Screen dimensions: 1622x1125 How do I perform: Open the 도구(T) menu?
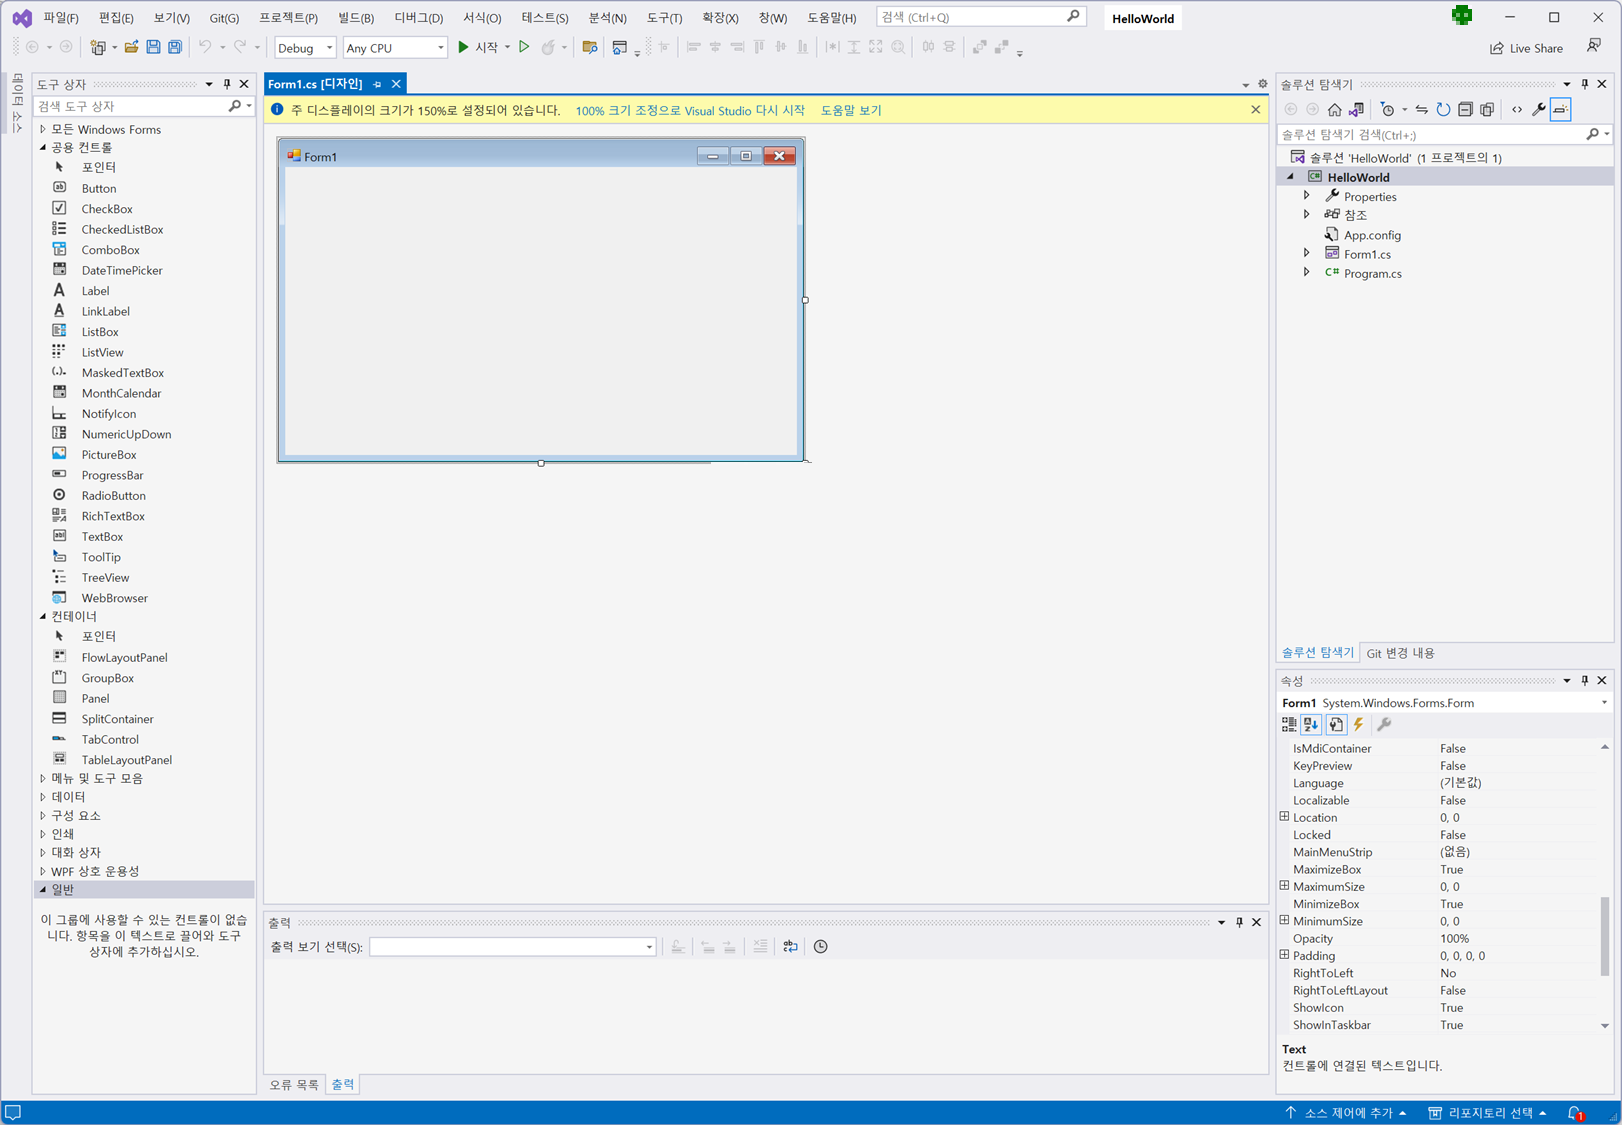click(x=664, y=18)
